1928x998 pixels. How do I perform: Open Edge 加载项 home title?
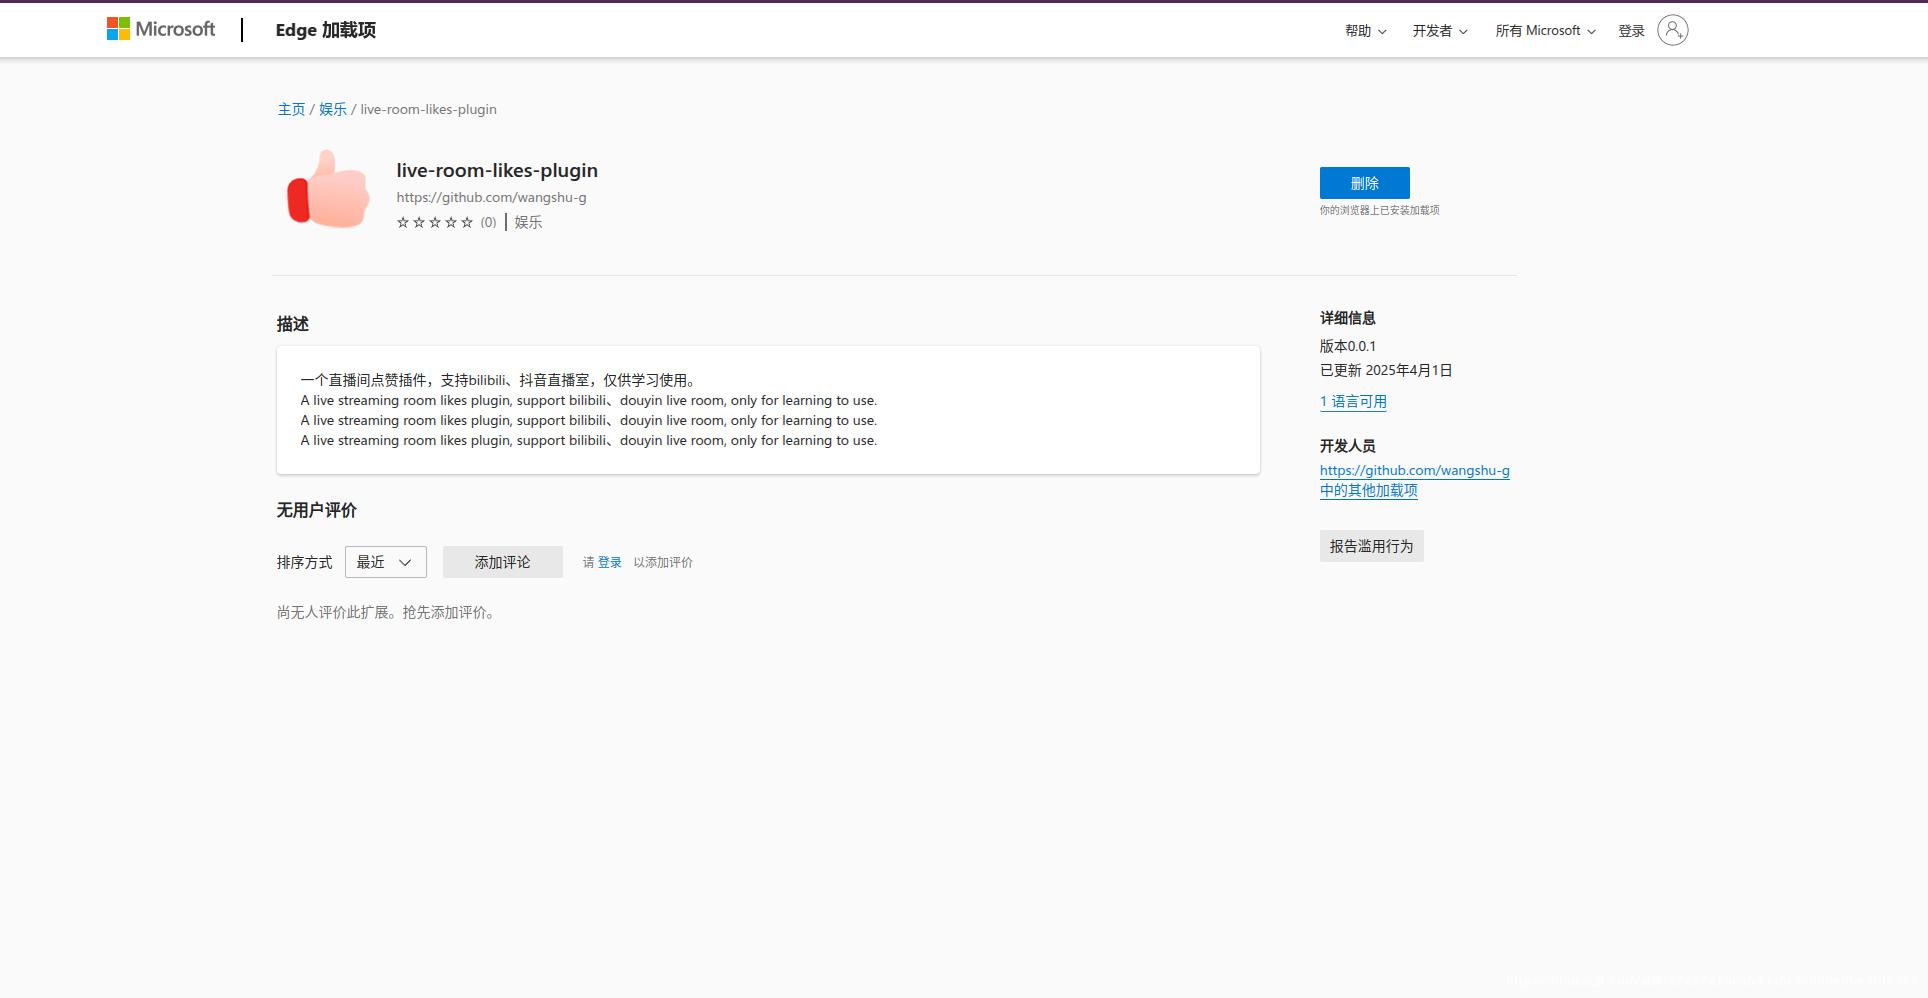(325, 30)
